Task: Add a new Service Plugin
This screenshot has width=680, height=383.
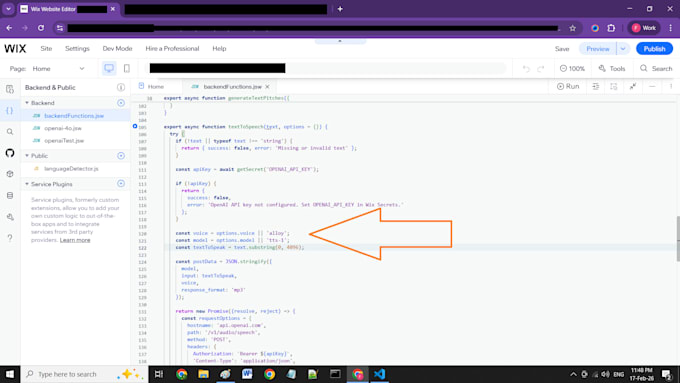Action: point(121,184)
